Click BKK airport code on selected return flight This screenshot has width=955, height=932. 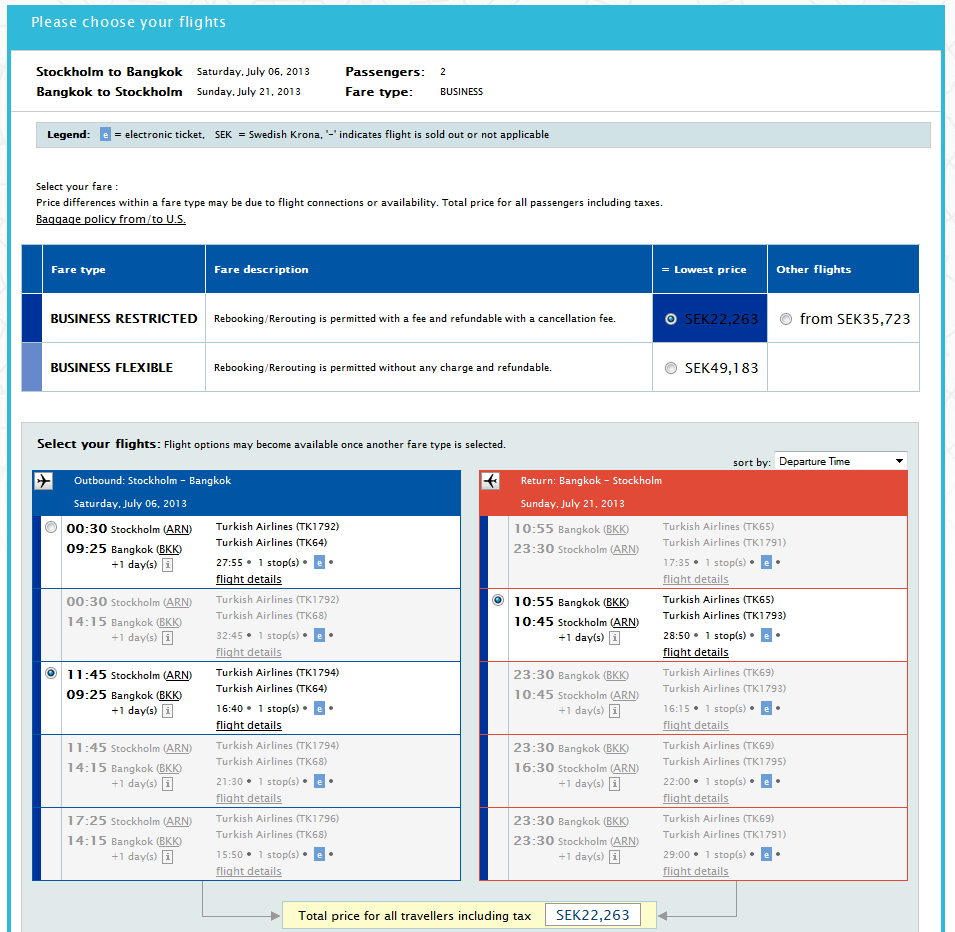(x=617, y=602)
